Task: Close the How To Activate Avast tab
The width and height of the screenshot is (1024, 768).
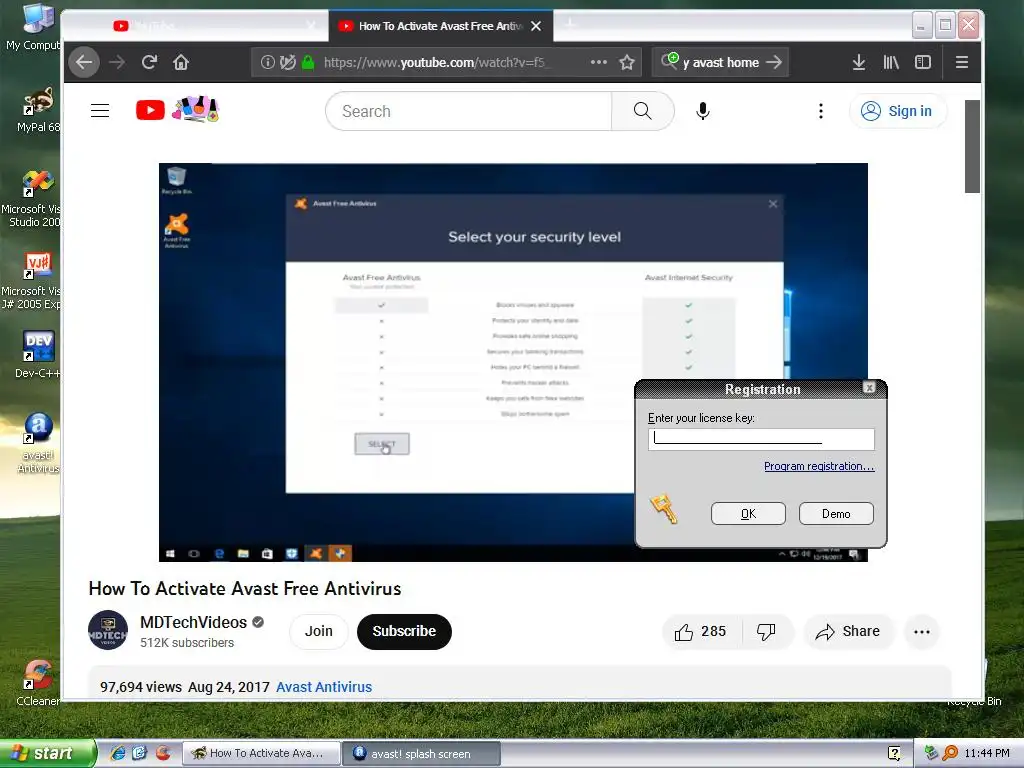Action: coord(536,26)
